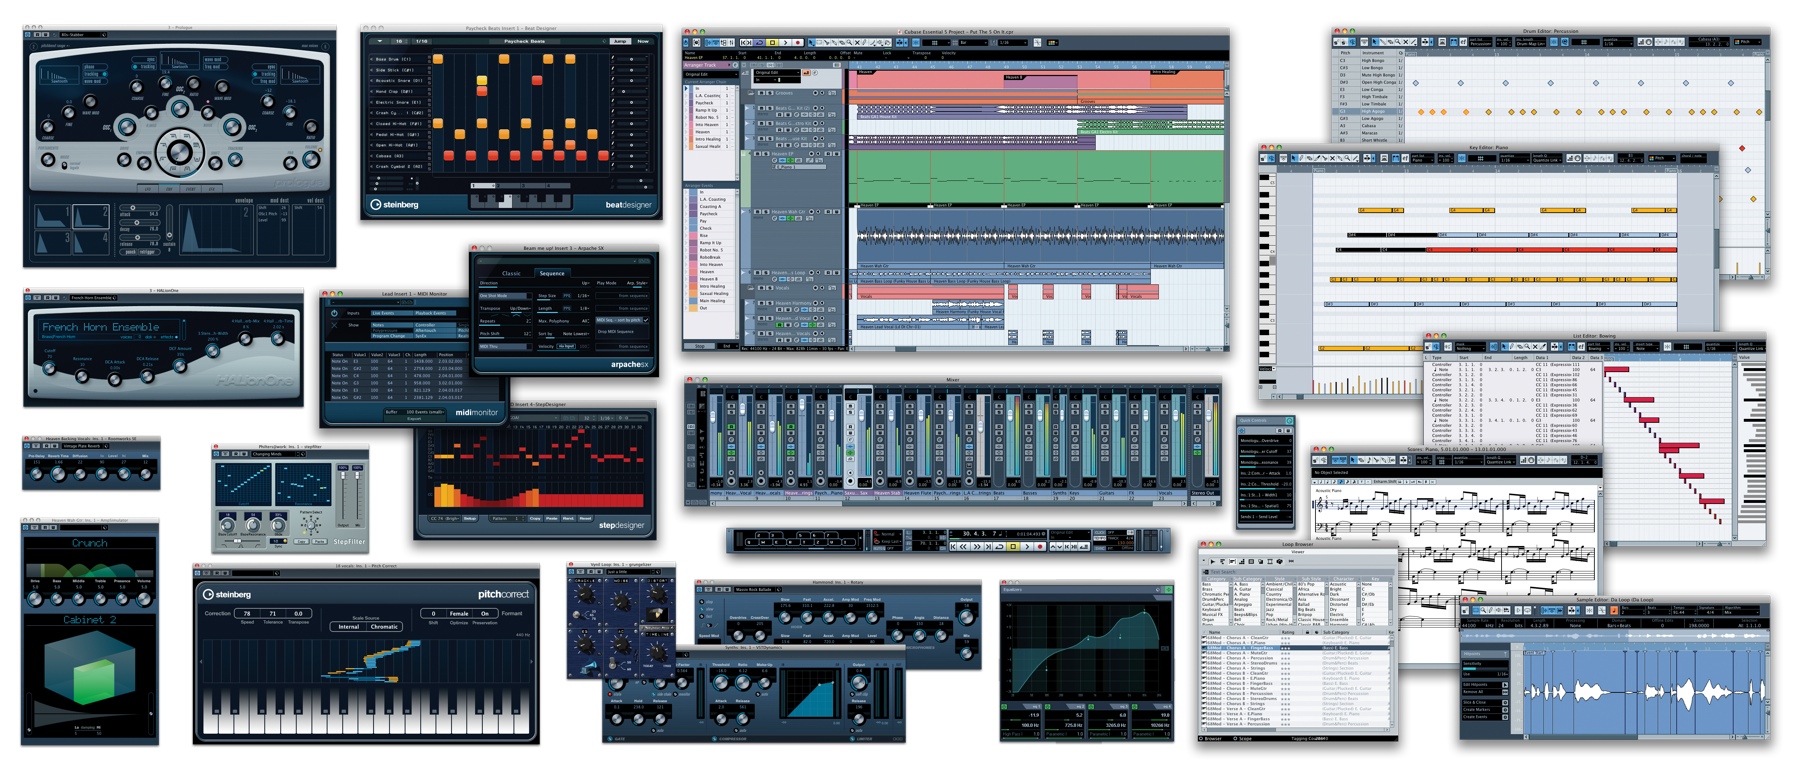This screenshot has height=771, width=1800.
Task: Select Chromatic scale in PitchCorrect
Action: pos(384,627)
